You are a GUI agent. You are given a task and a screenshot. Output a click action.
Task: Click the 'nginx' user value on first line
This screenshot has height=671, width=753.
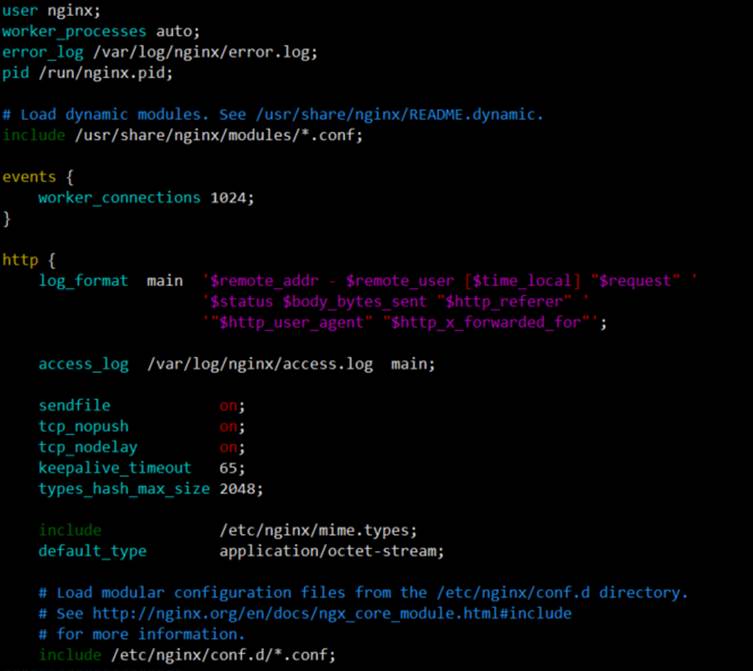click(70, 11)
